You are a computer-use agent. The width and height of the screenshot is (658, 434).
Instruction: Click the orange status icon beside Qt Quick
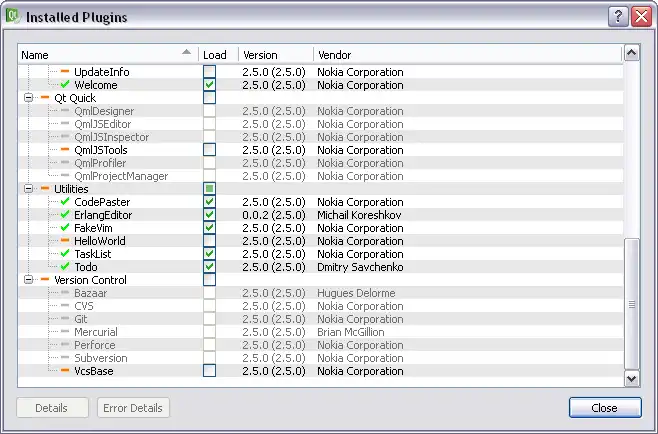click(45, 97)
